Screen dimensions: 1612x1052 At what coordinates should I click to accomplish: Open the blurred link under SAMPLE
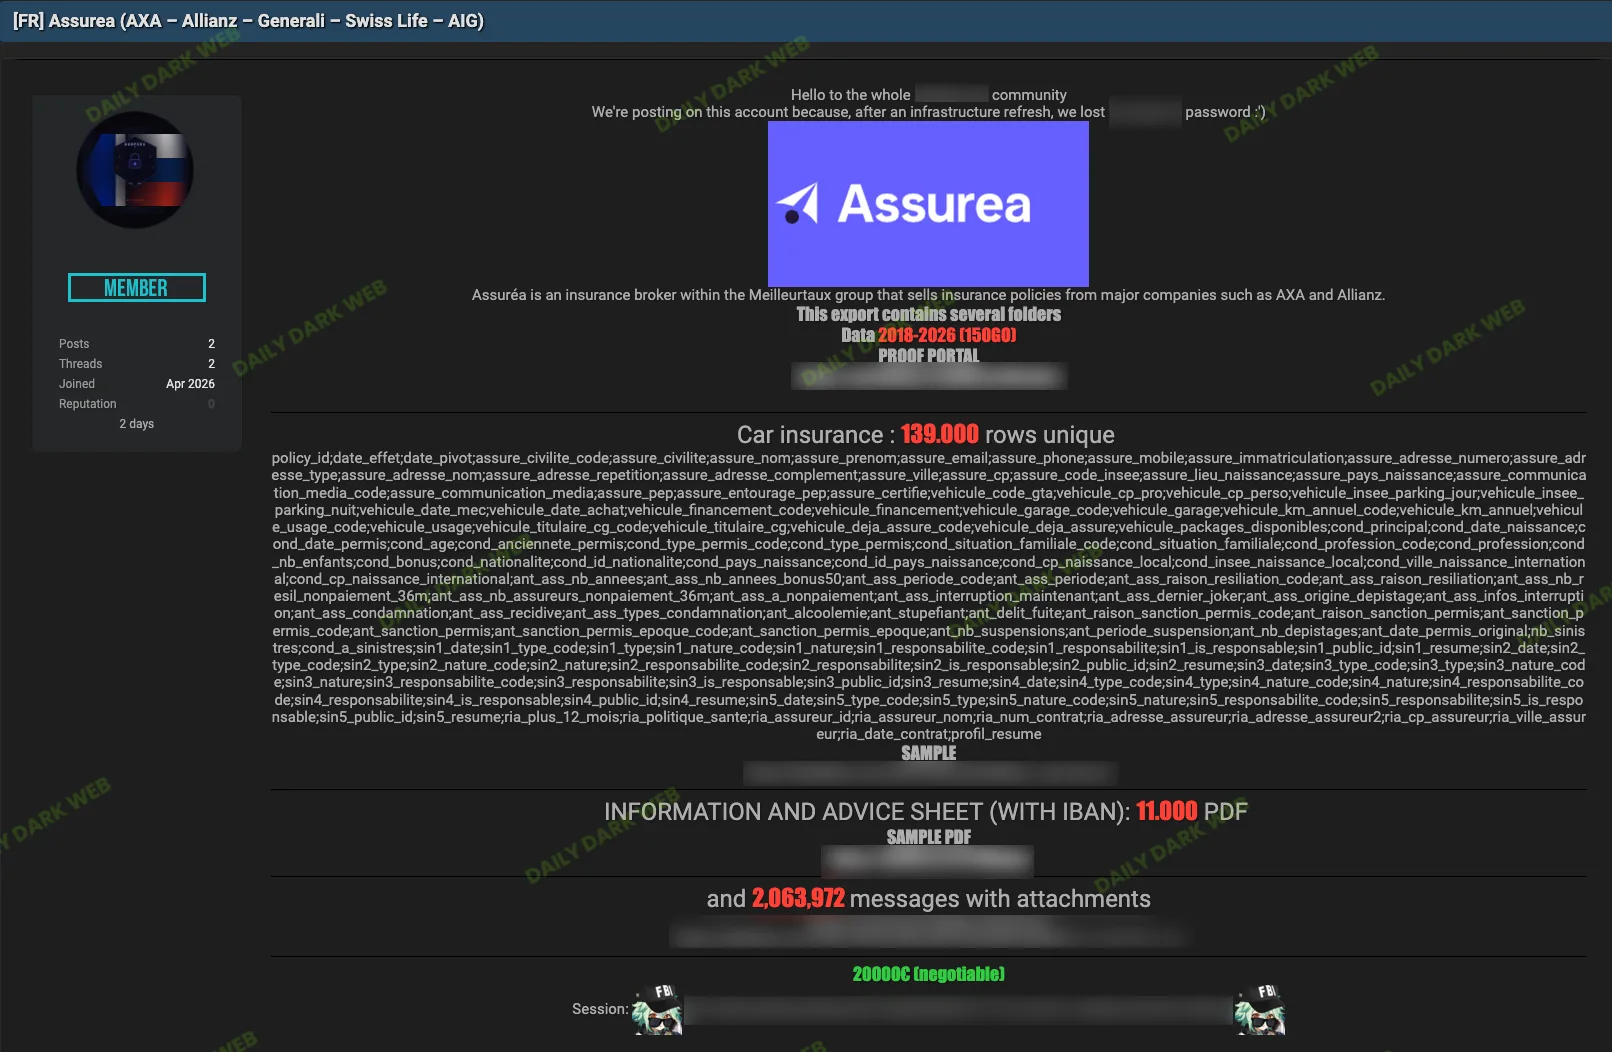(928, 772)
